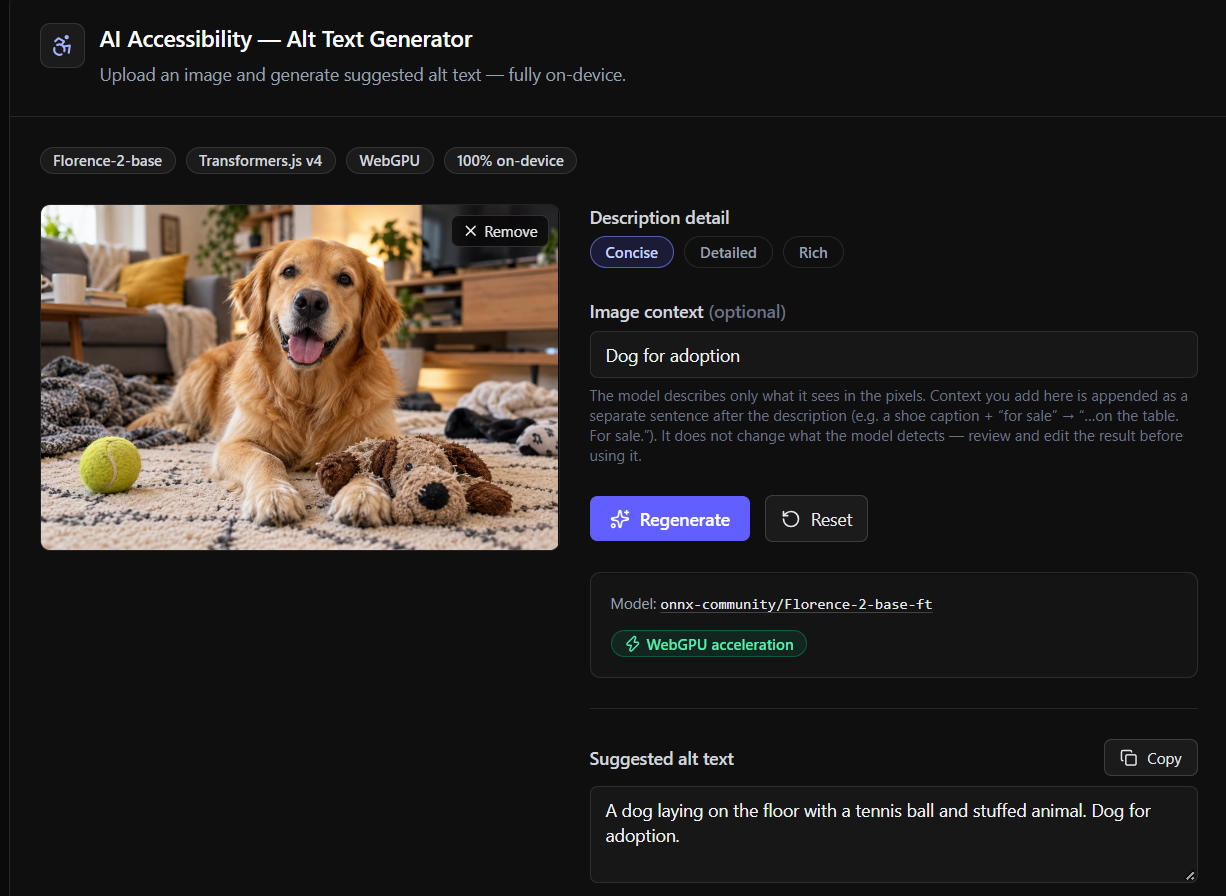Screen dimensions: 1226x896
Task: Click the 100% on-device tag
Action: pos(510,160)
